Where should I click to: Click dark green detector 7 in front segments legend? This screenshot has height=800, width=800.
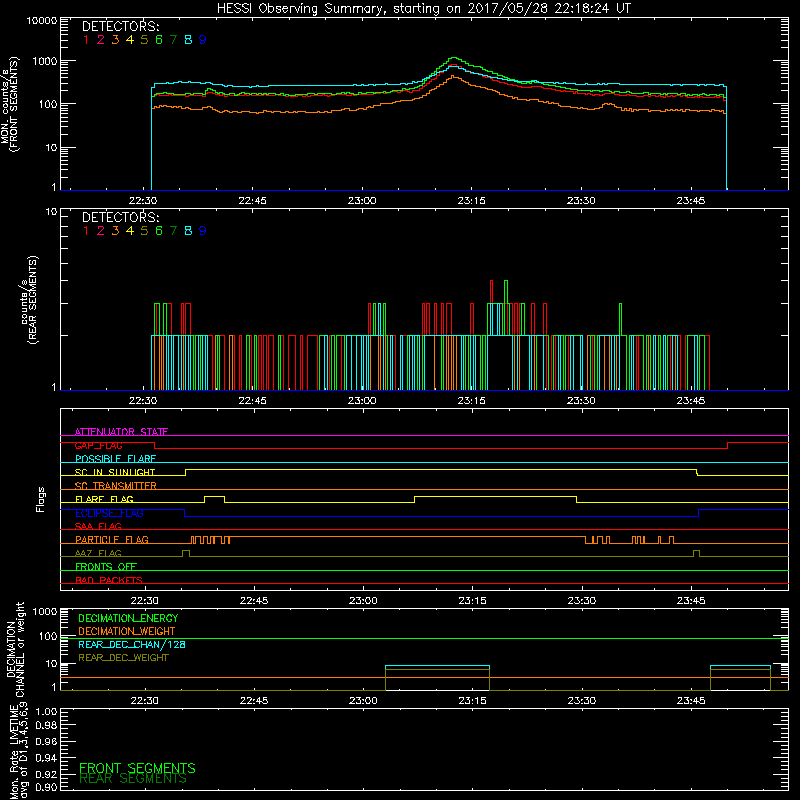point(173,40)
